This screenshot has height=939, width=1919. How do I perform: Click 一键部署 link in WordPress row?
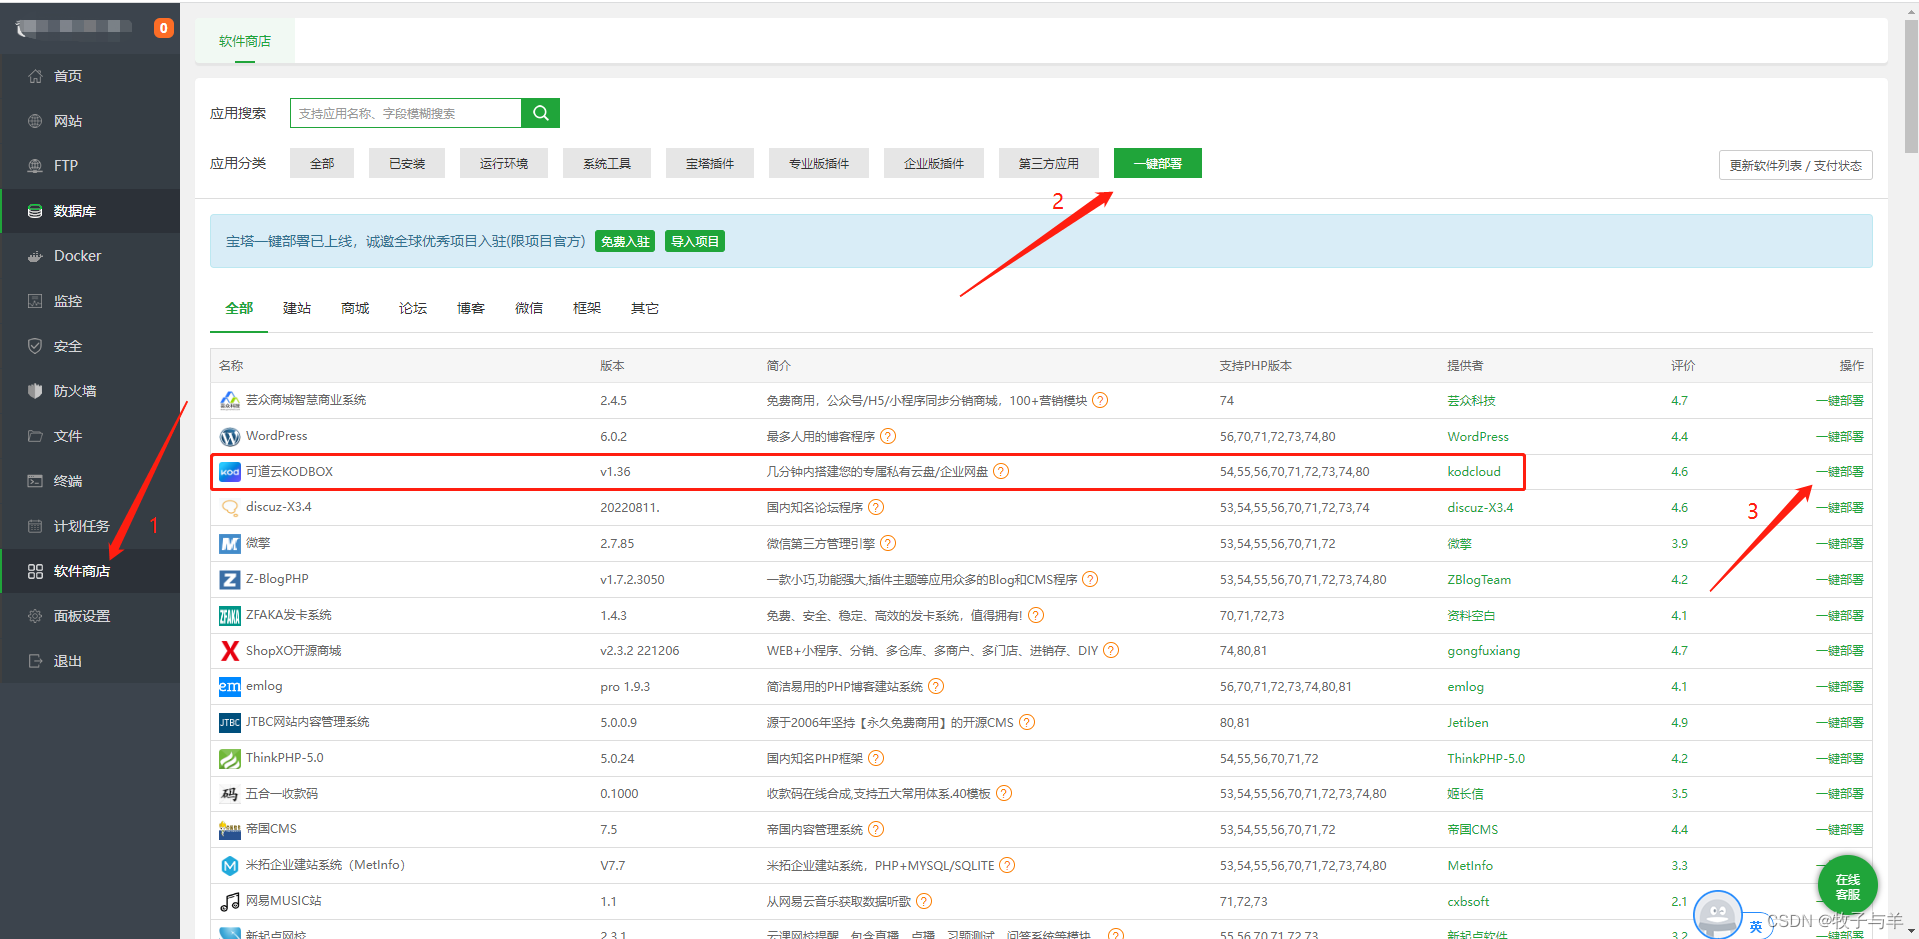point(1840,436)
